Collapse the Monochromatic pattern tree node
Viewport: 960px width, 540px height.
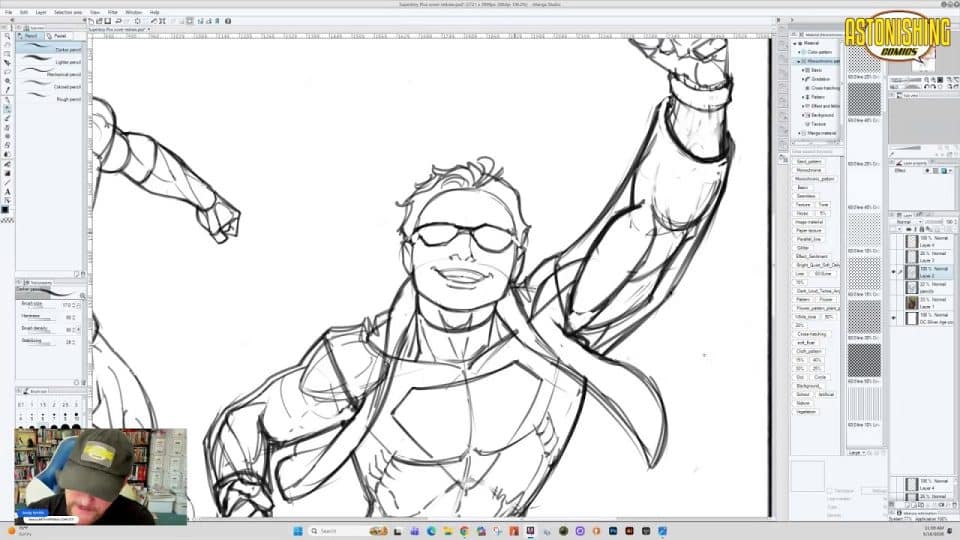(x=798, y=61)
